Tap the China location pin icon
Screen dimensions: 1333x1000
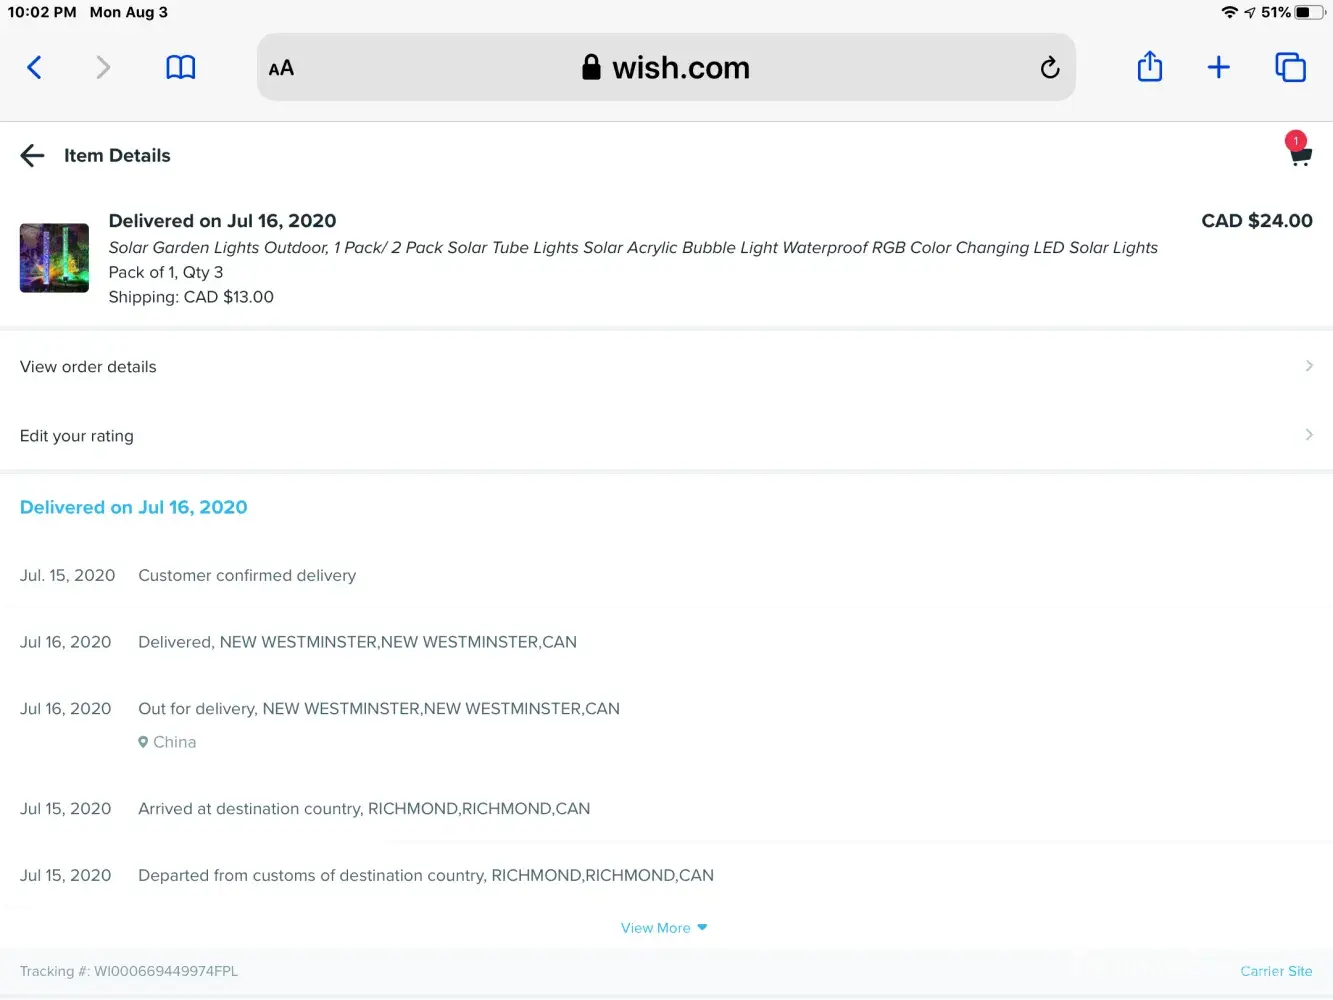pyautogui.click(x=143, y=742)
